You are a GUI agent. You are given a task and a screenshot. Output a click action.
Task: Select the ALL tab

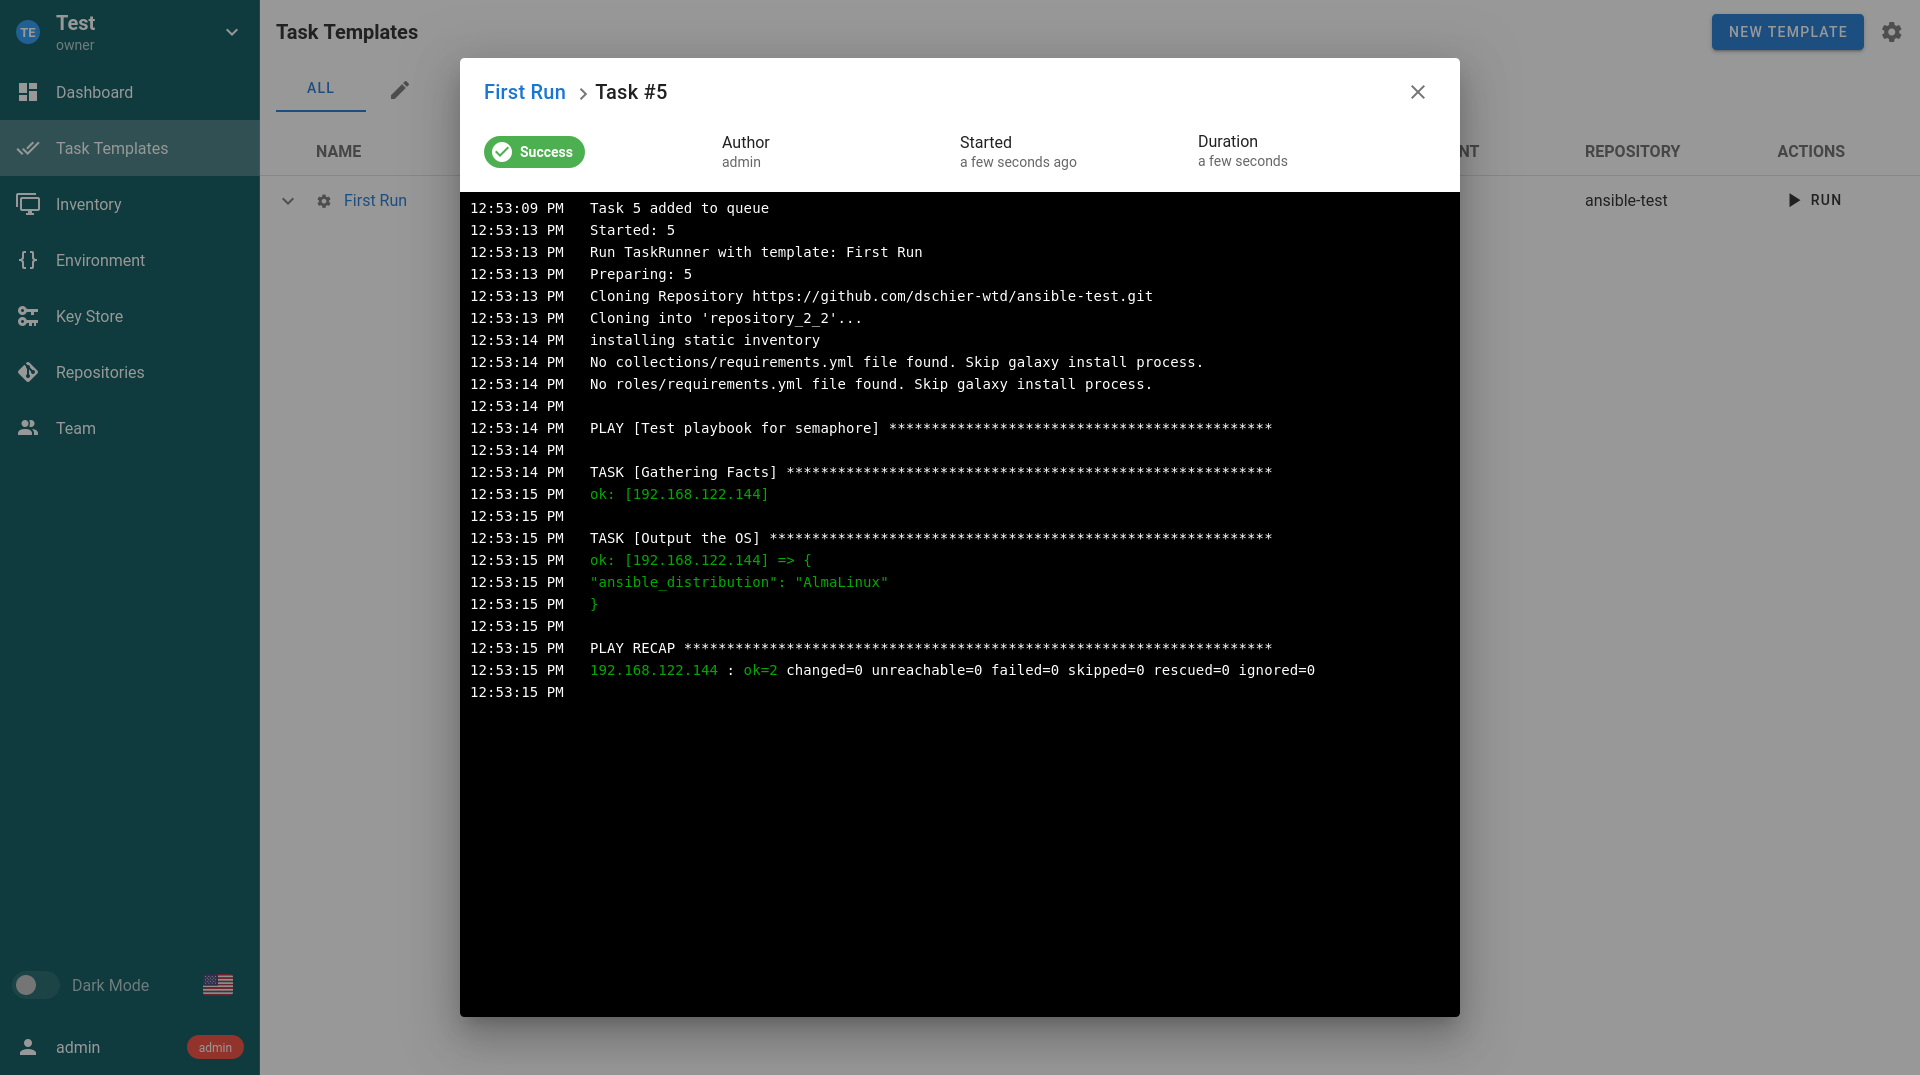321,89
